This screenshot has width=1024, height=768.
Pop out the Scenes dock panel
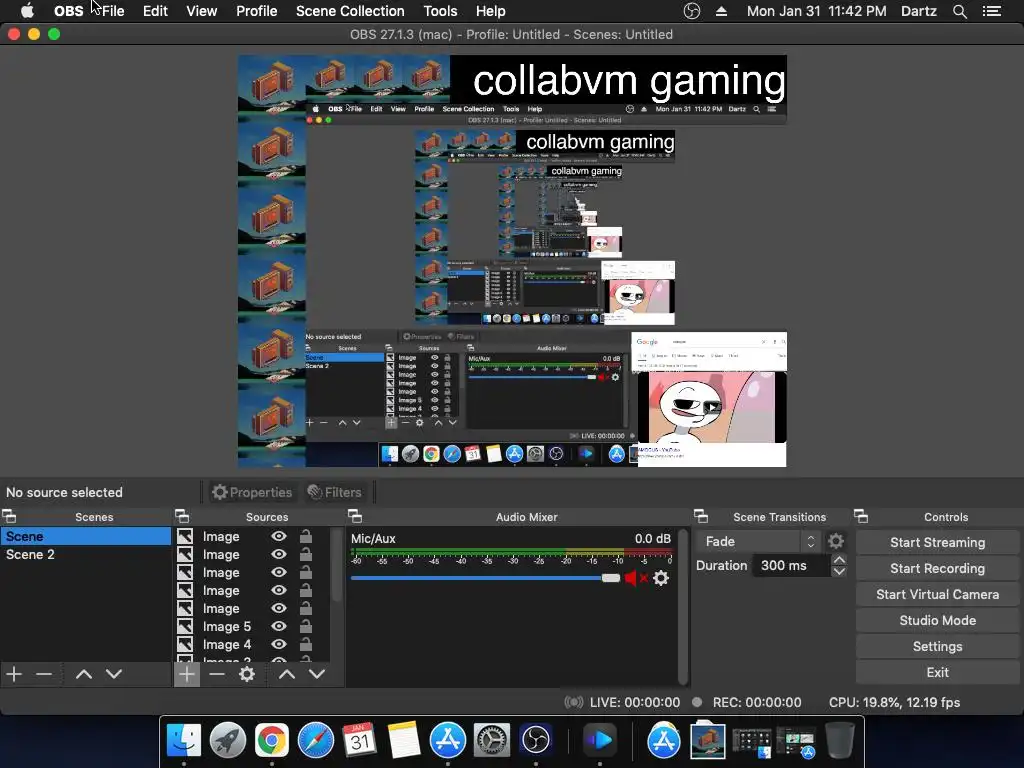(x=9, y=517)
